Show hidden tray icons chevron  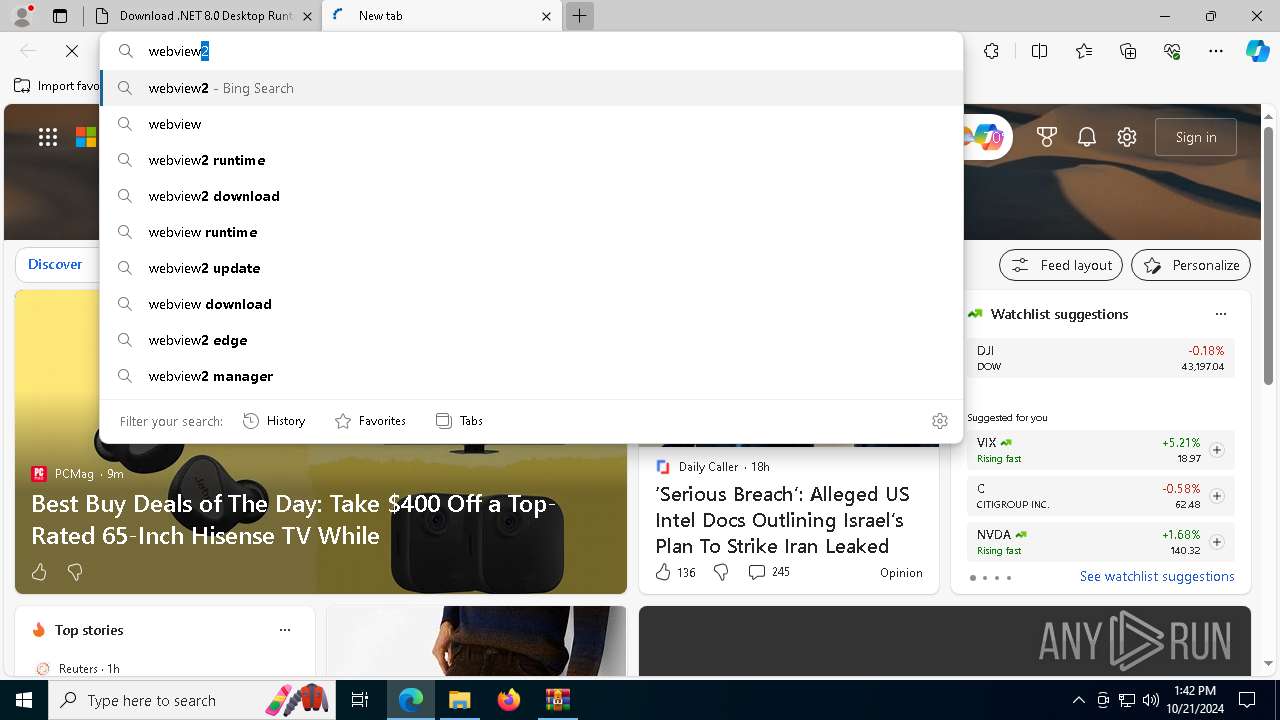coord(1078,700)
